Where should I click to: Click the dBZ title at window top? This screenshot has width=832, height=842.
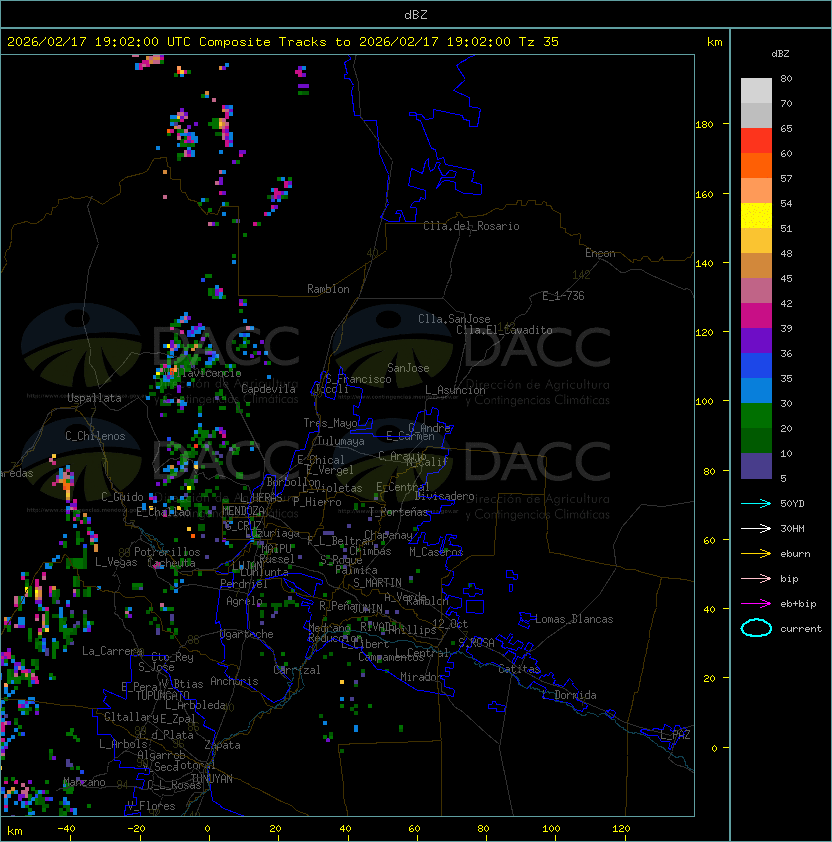coord(415,14)
